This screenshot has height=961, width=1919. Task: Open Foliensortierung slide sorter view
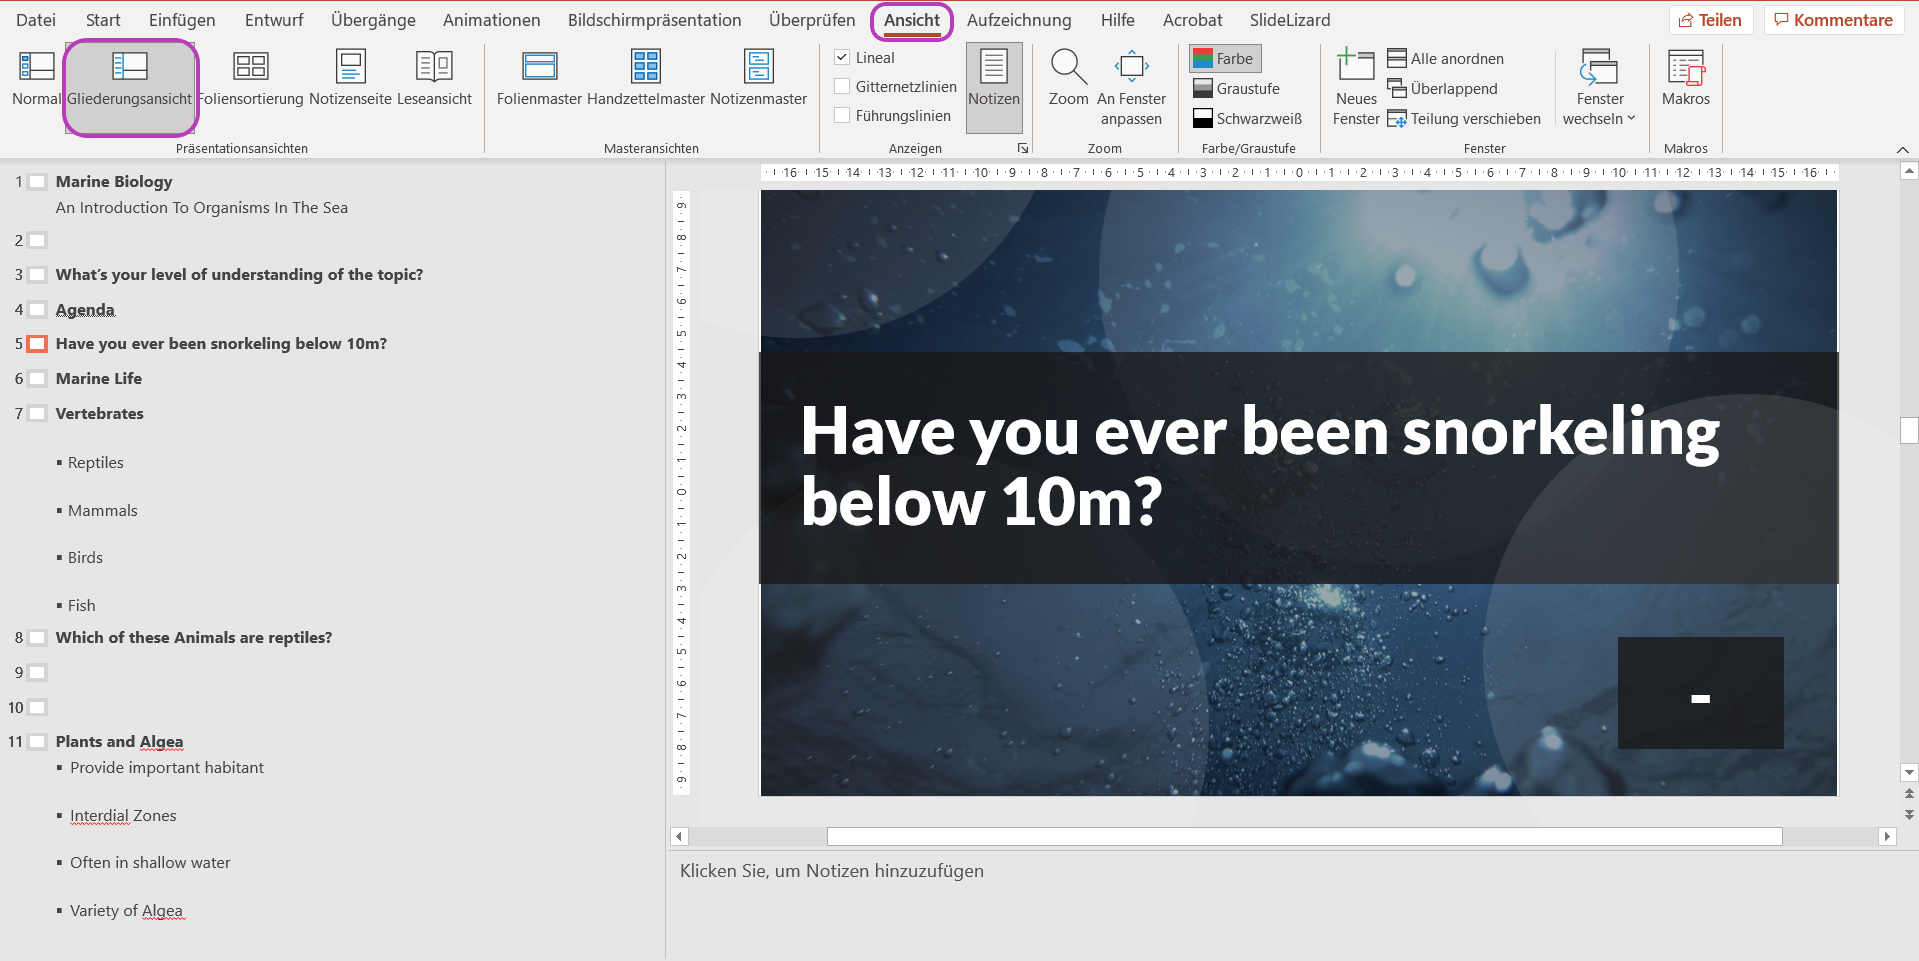click(x=251, y=78)
